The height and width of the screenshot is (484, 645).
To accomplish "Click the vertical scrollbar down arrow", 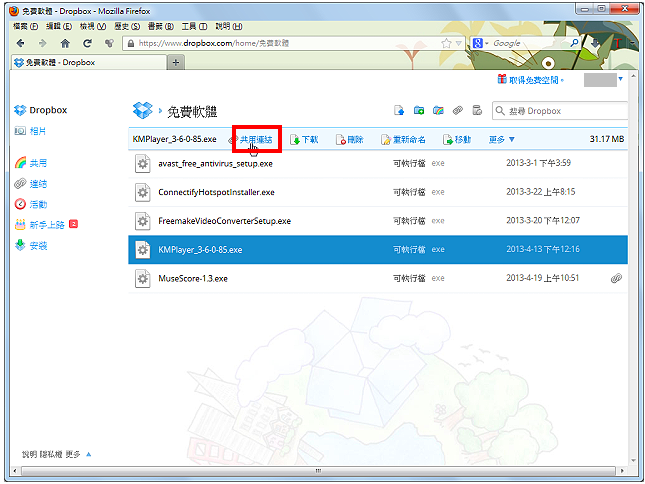I will (633, 461).
